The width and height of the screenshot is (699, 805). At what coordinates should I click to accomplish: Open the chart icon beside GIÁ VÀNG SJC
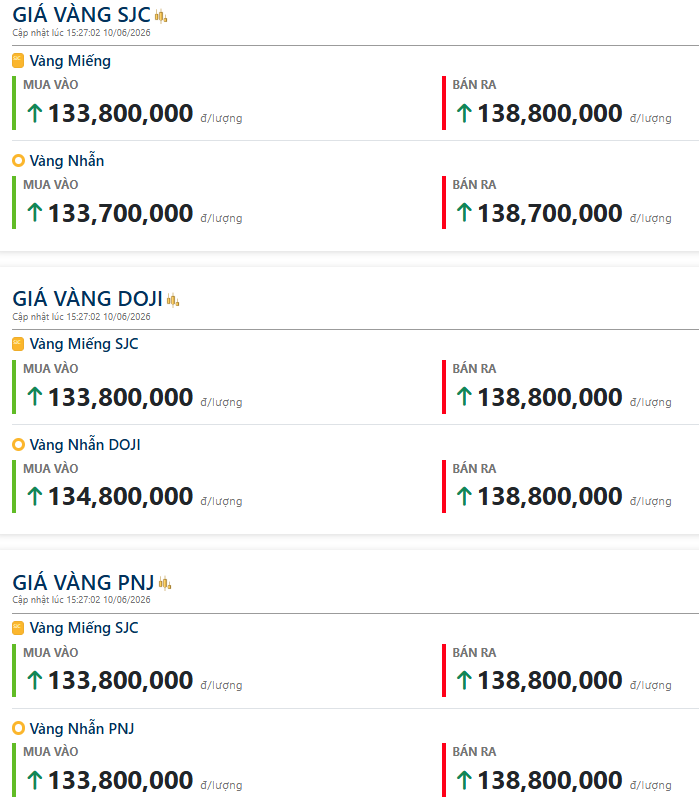pos(161,16)
